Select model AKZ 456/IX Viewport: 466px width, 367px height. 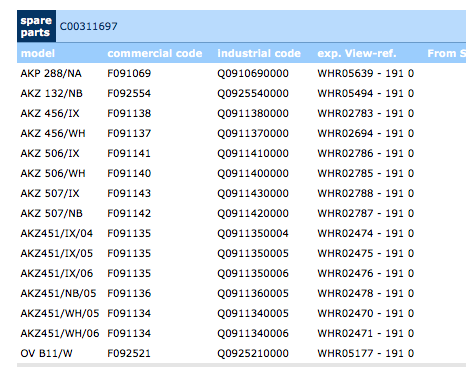pyautogui.click(x=50, y=113)
